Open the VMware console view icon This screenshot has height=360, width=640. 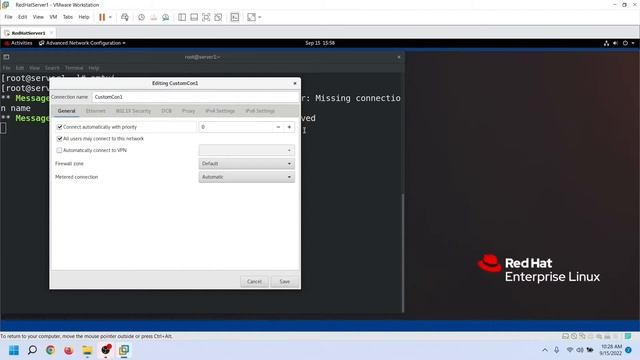235,17
